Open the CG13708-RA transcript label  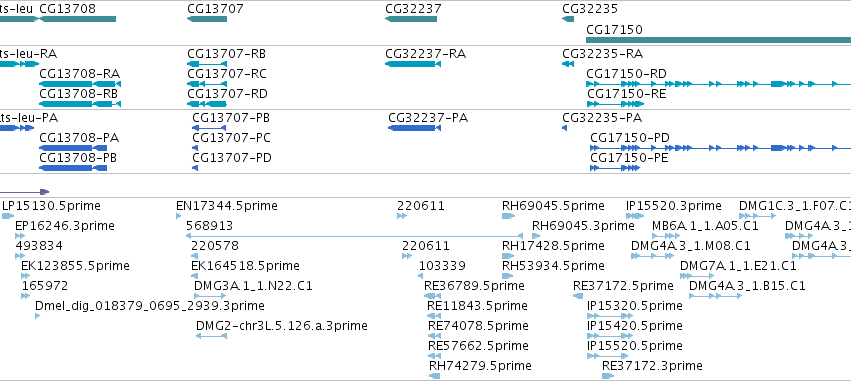80,74
